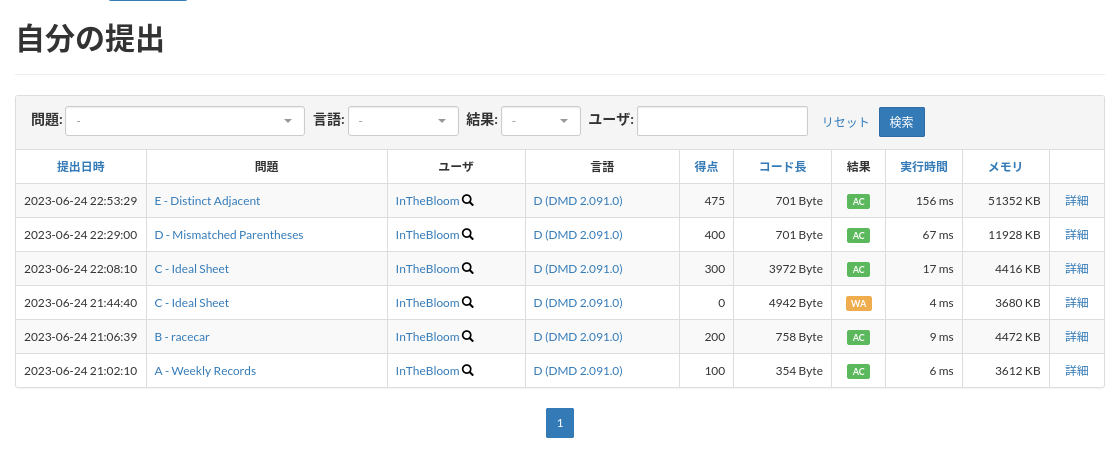Magnifier icon in 21:44:40 Ideal Sheet row
Screen dimensions: 1120x451
pos(468,302)
